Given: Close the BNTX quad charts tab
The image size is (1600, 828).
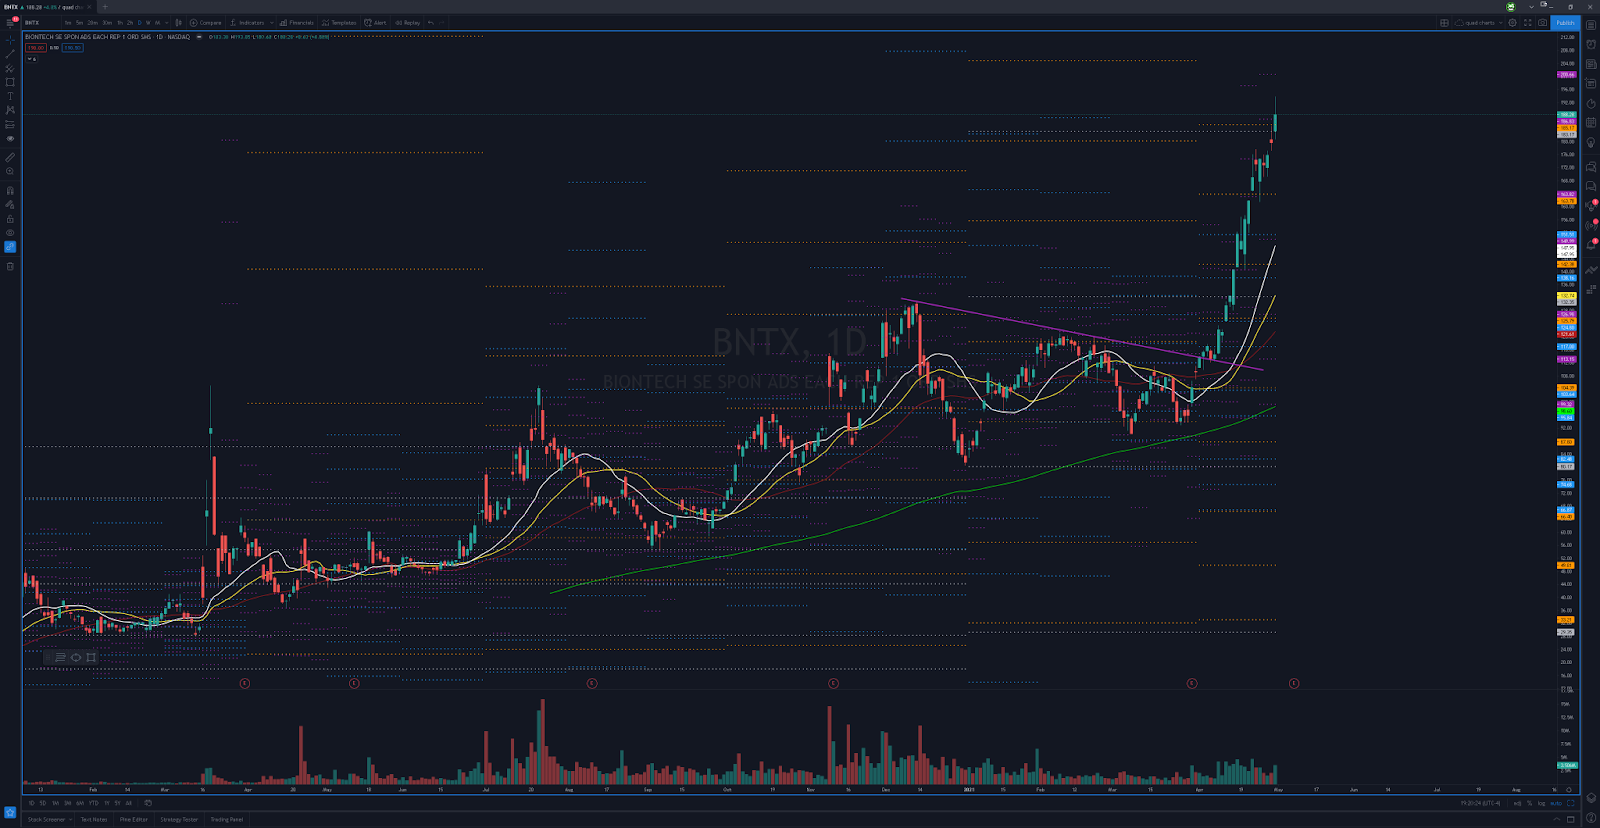Looking at the screenshot, I should pos(89,7).
